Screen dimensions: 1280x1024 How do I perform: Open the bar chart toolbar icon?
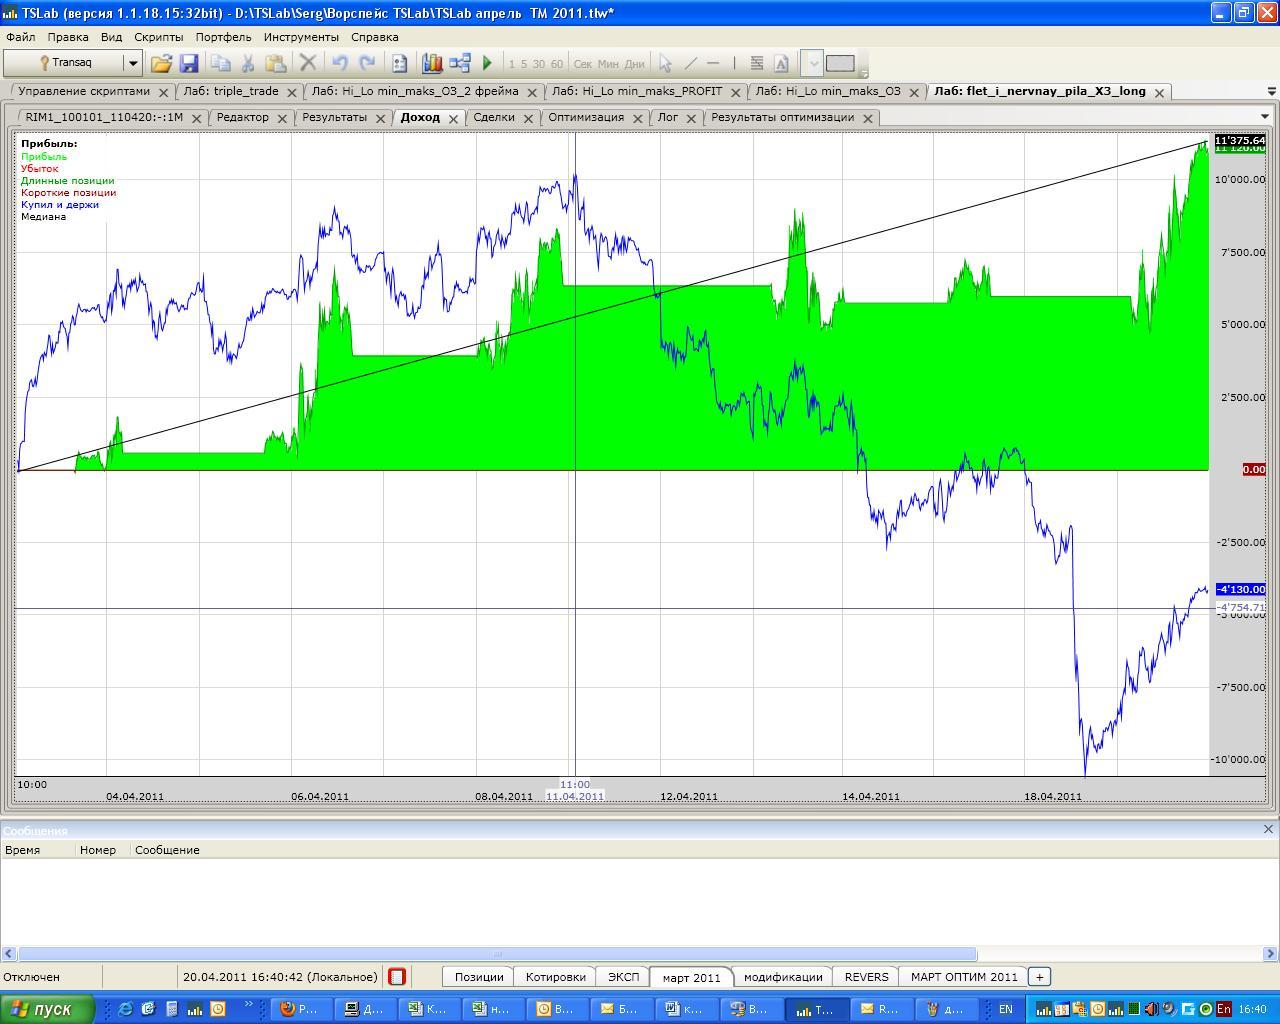pyautogui.click(x=432, y=63)
